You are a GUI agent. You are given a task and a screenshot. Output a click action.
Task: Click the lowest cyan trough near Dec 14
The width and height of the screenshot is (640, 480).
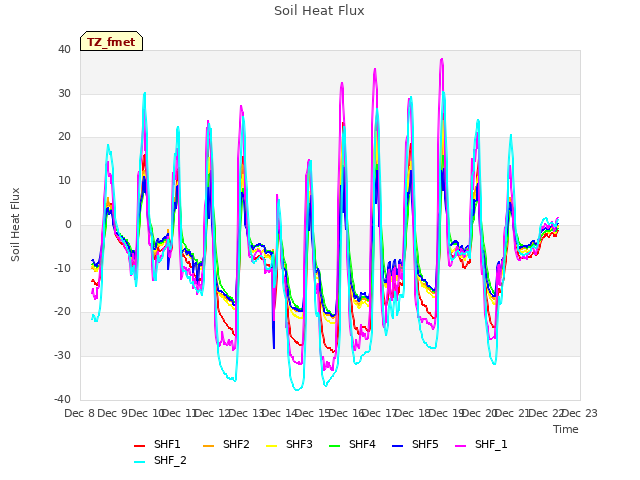[x=297, y=390]
